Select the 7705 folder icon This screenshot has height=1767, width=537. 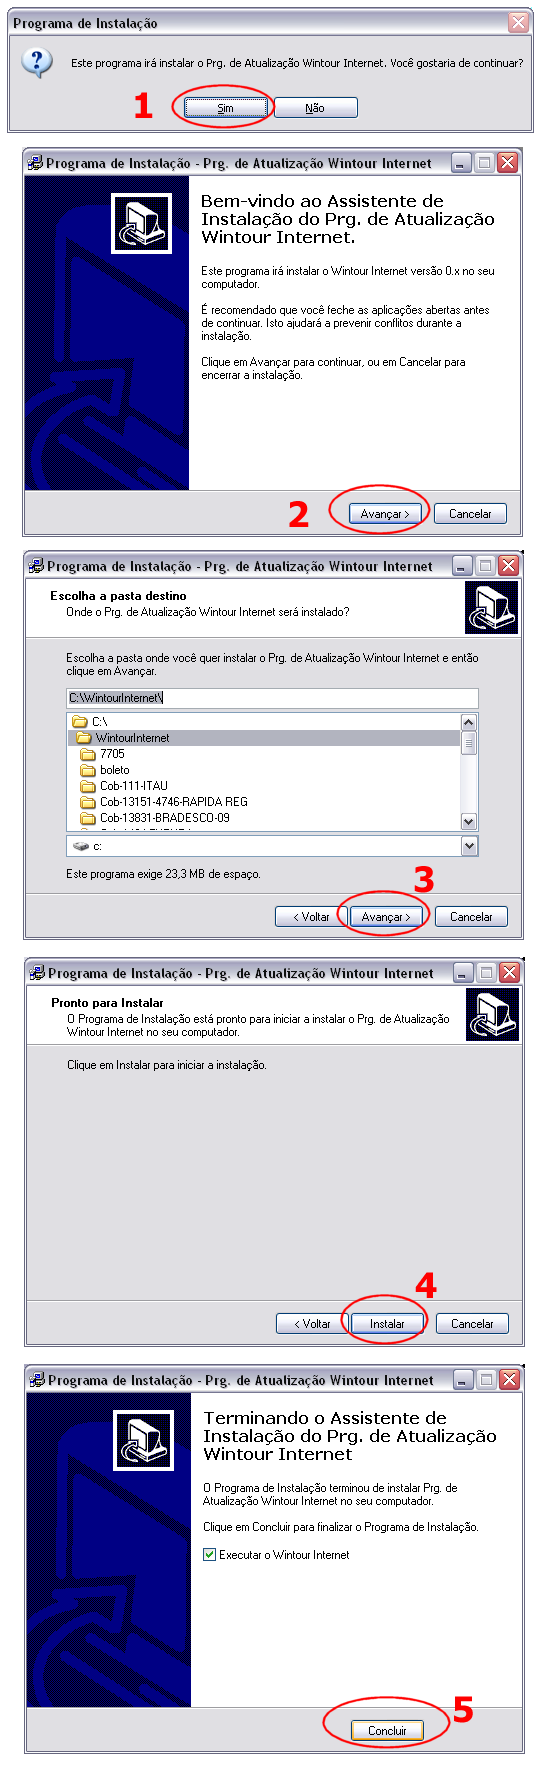point(88,754)
